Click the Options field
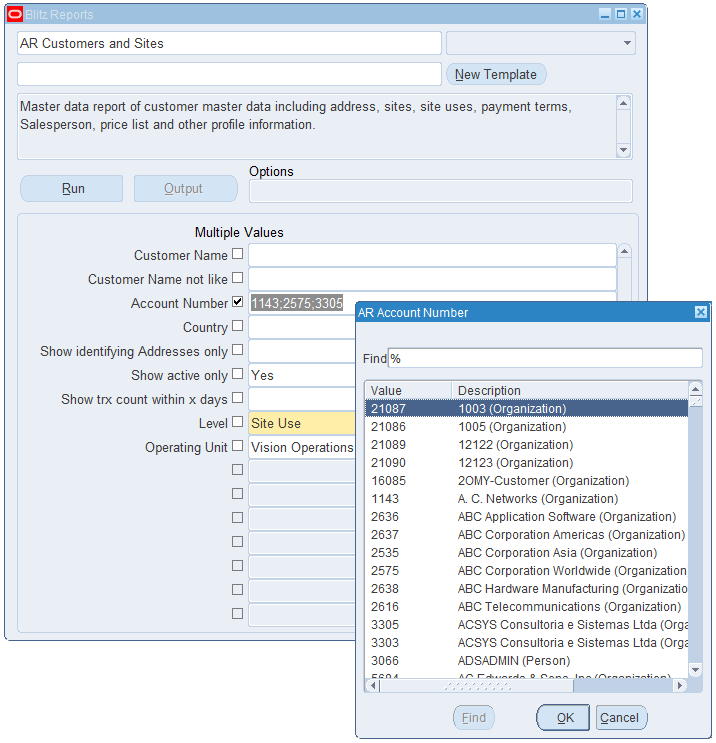 pos(441,191)
